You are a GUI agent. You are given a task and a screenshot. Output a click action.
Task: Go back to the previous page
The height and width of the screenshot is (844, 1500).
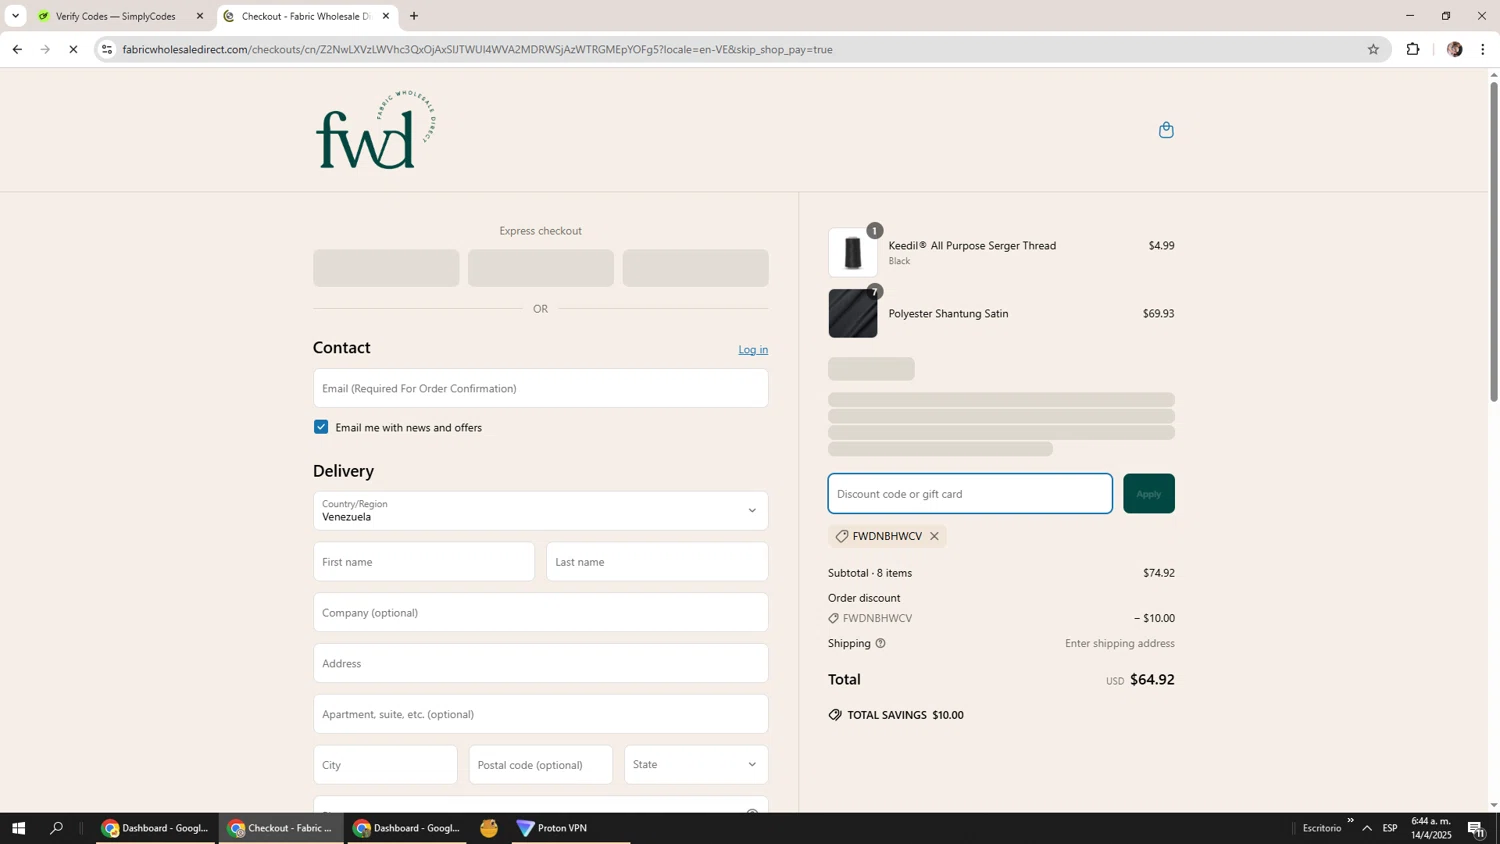point(17,49)
